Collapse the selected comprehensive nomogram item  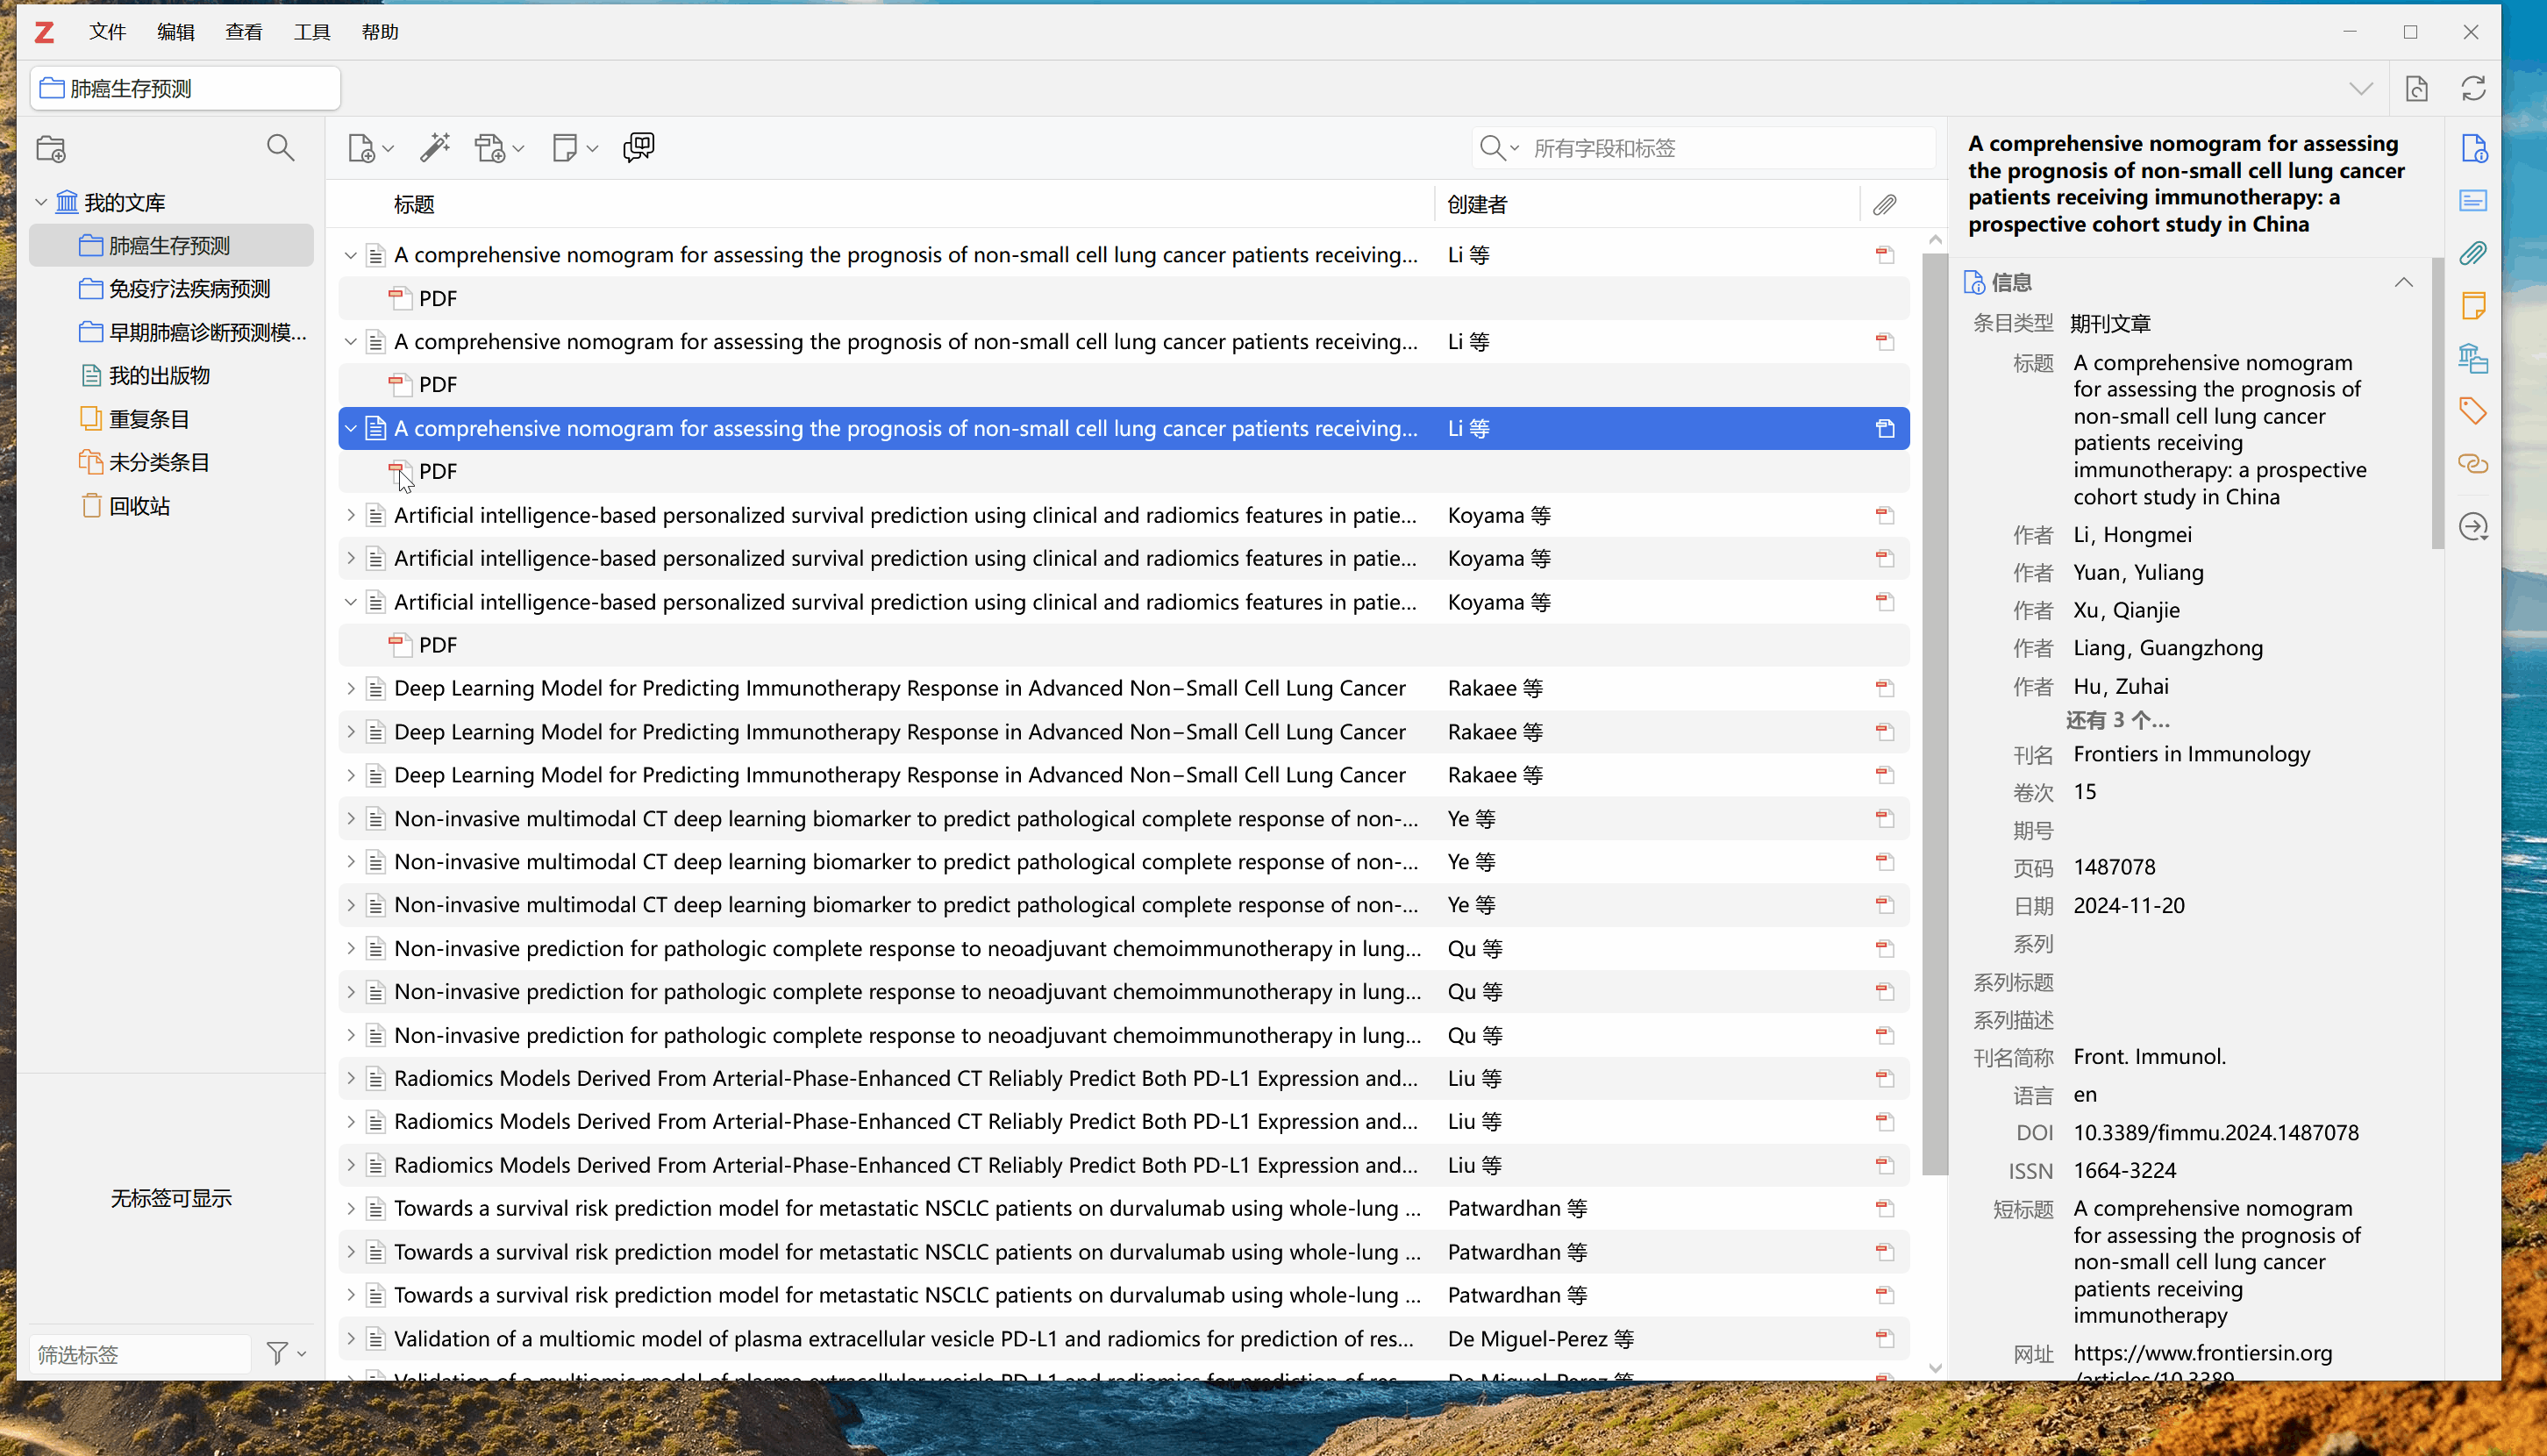point(351,428)
